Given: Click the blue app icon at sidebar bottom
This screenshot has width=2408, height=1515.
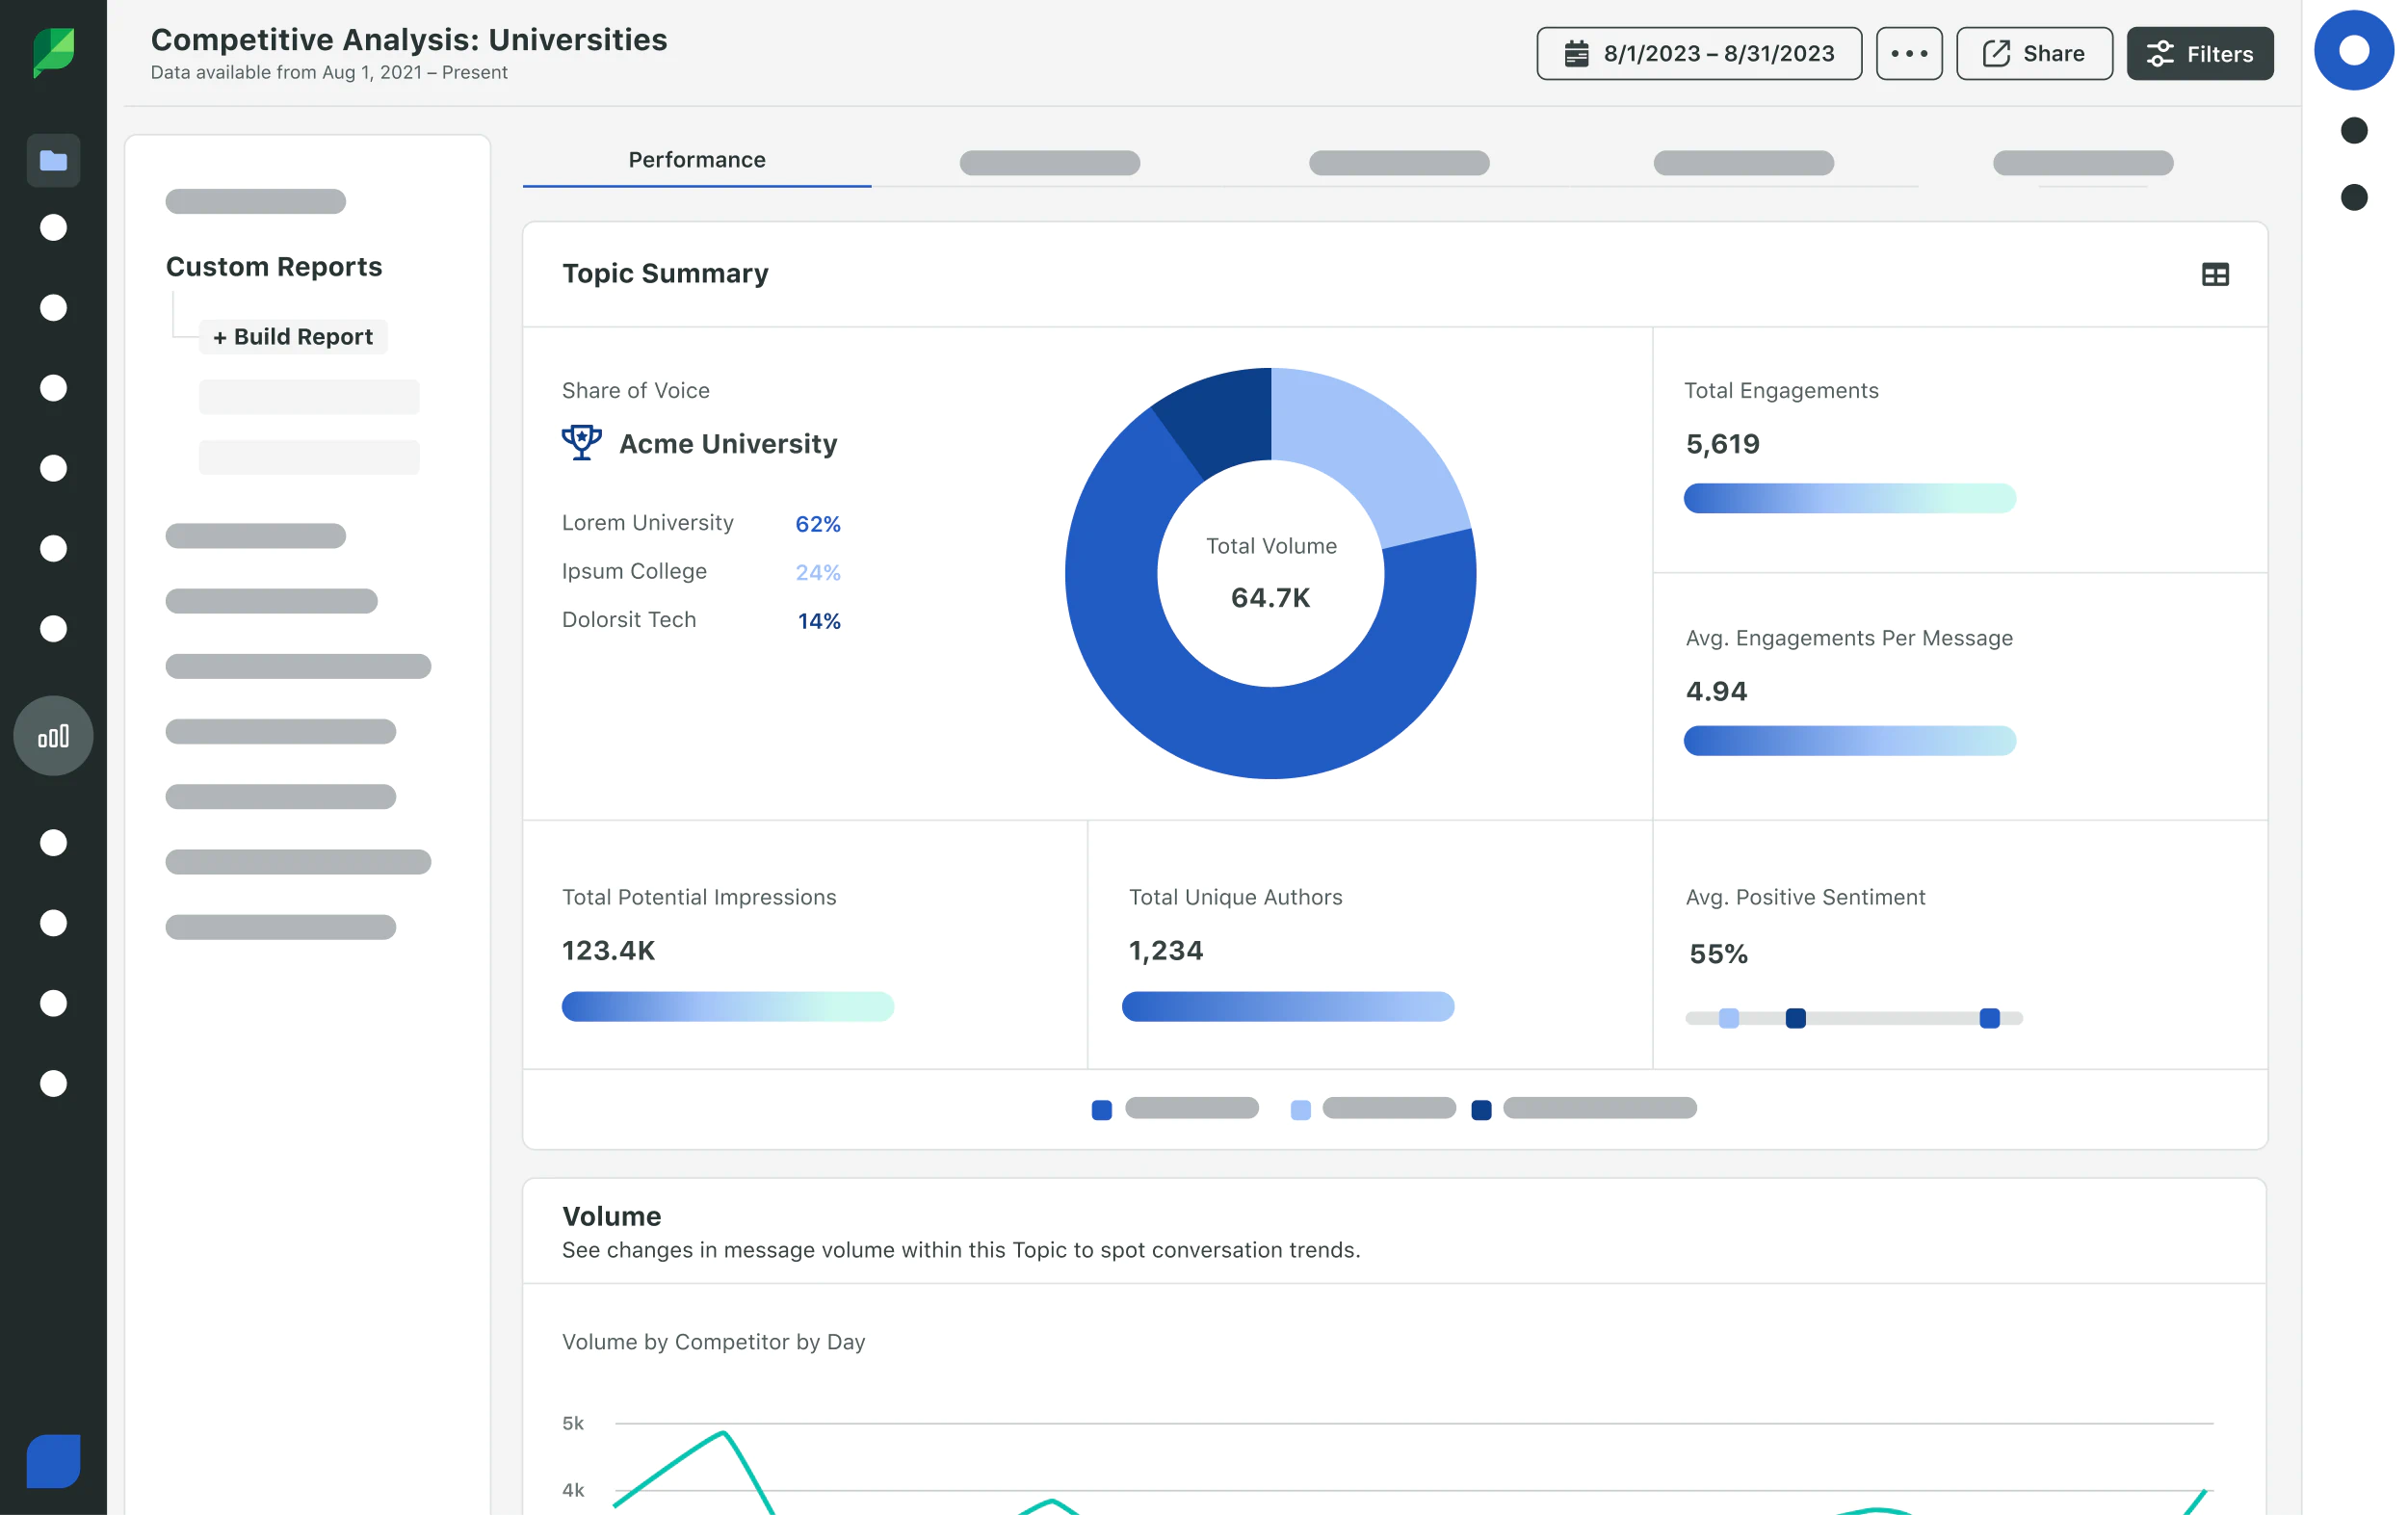Looking at the screenshot, I should click(53, 1461).
